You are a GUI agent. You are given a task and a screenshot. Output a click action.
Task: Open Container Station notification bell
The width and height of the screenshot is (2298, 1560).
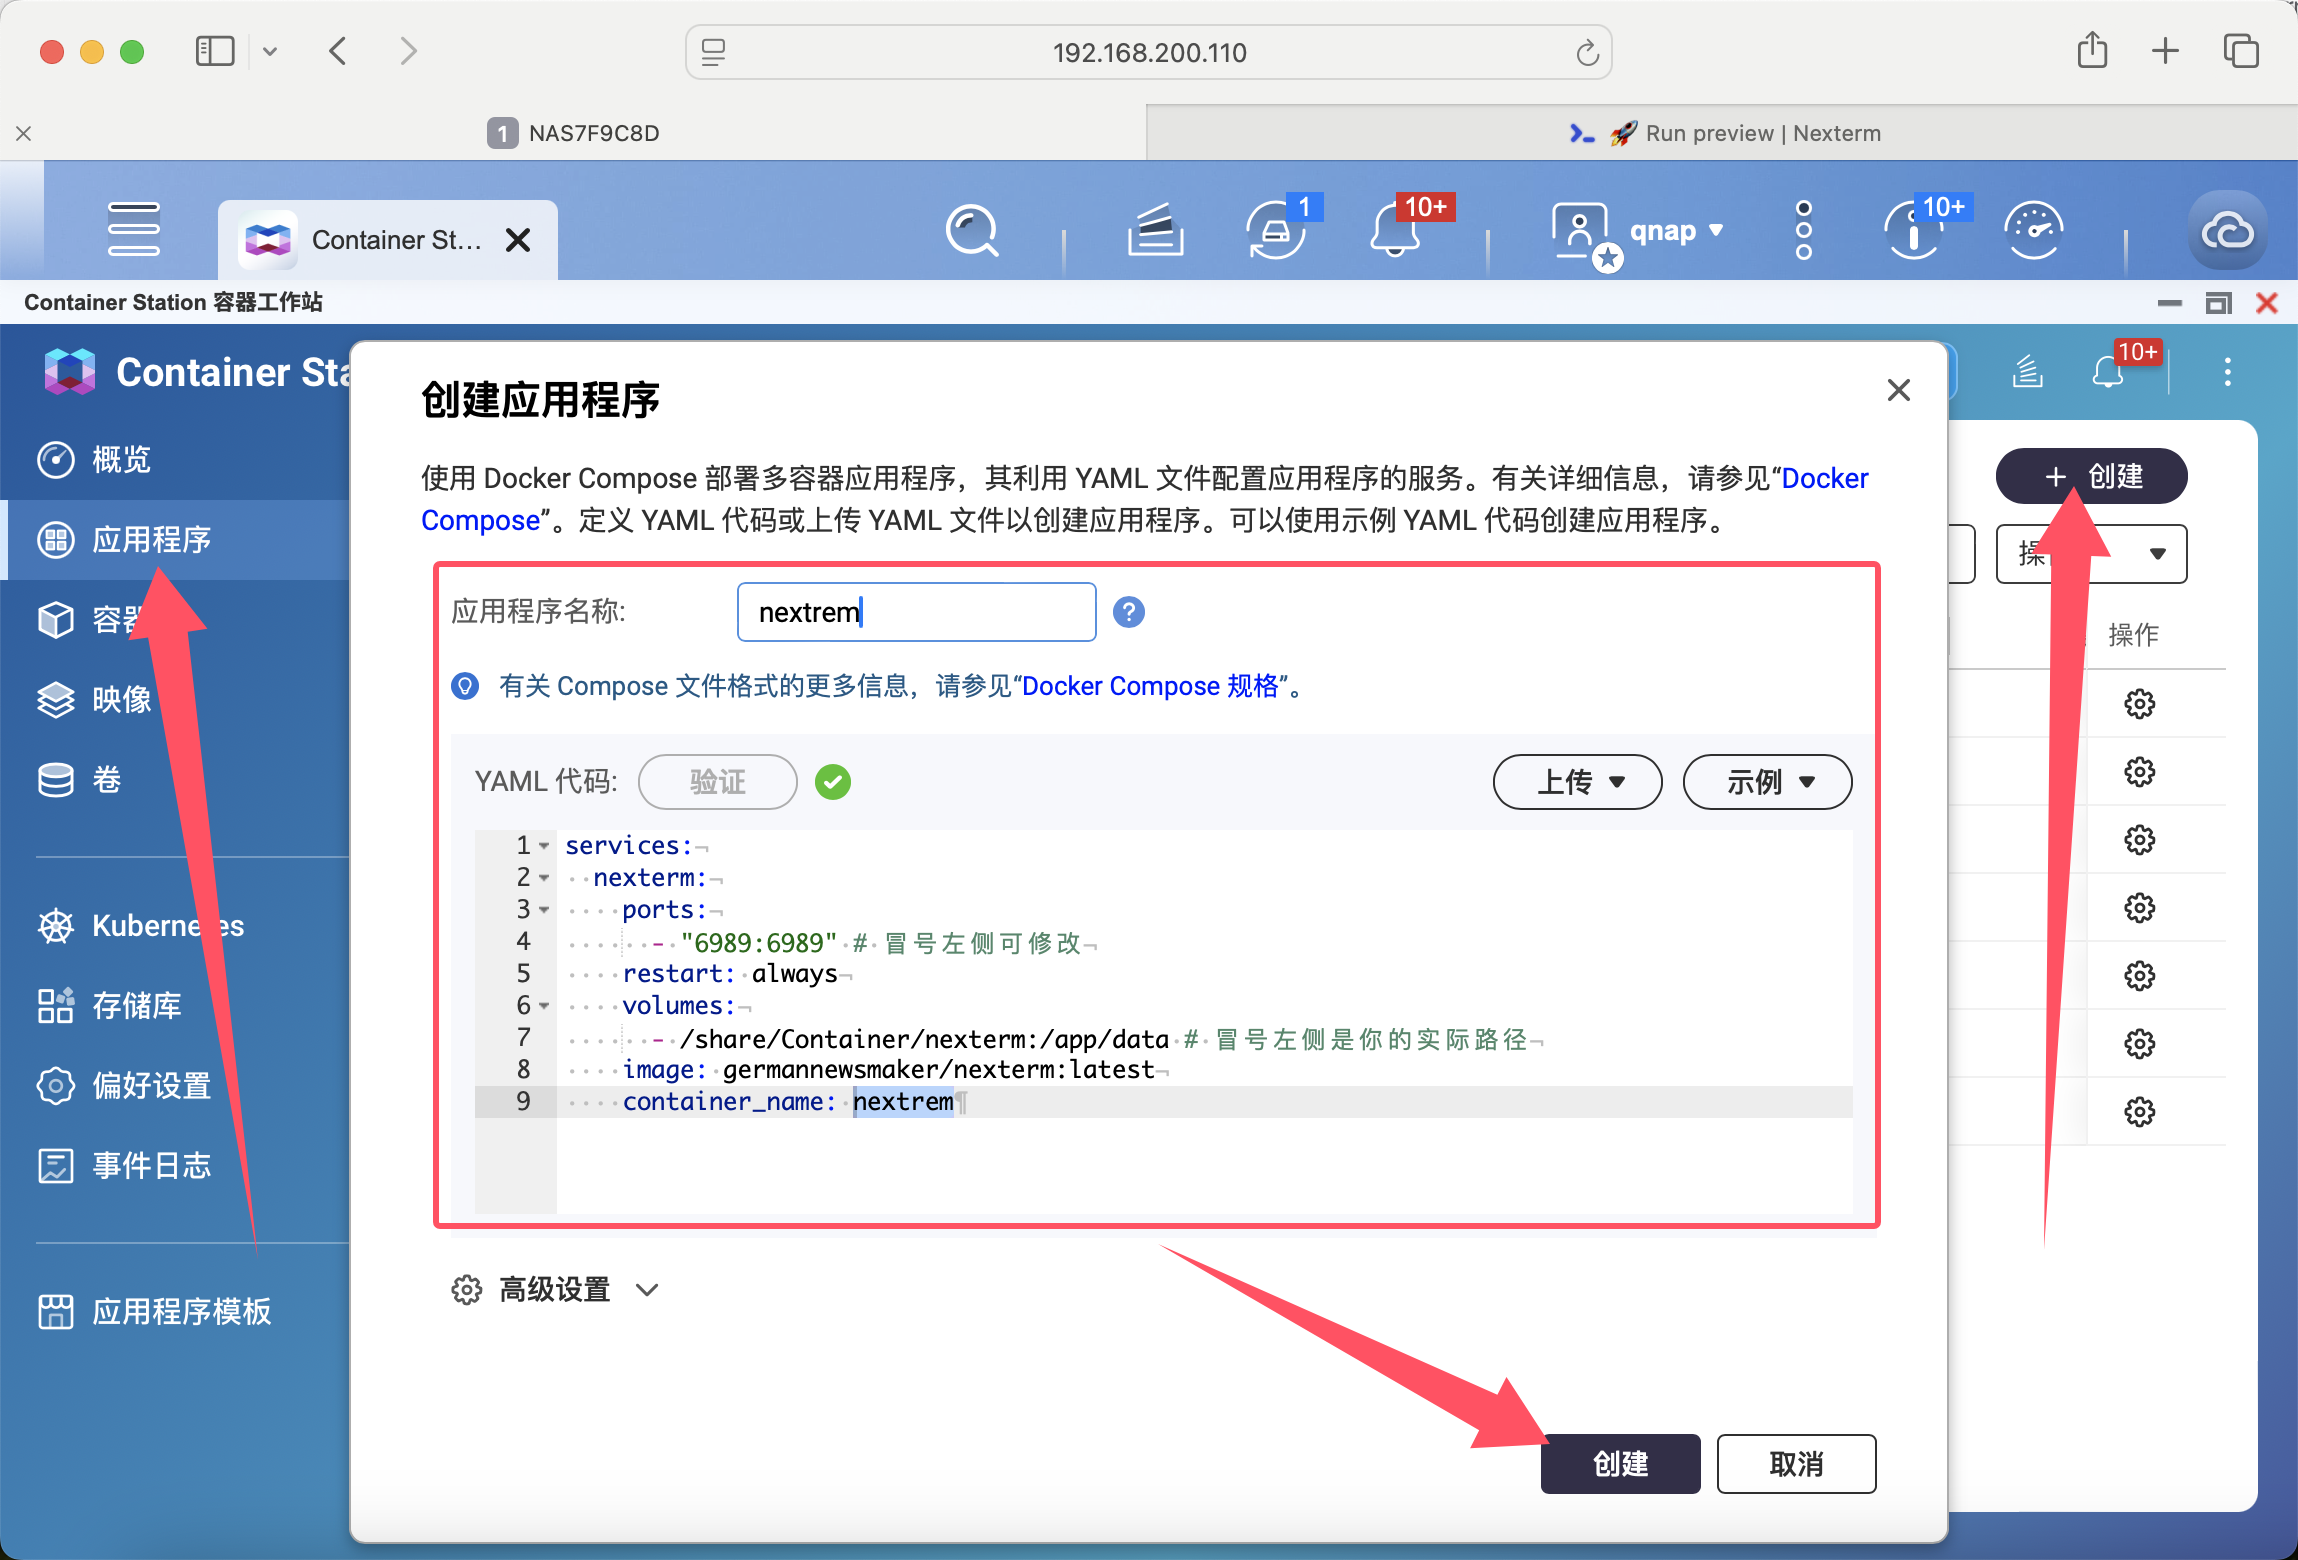pyautogui.click(x=2107, y=372)
